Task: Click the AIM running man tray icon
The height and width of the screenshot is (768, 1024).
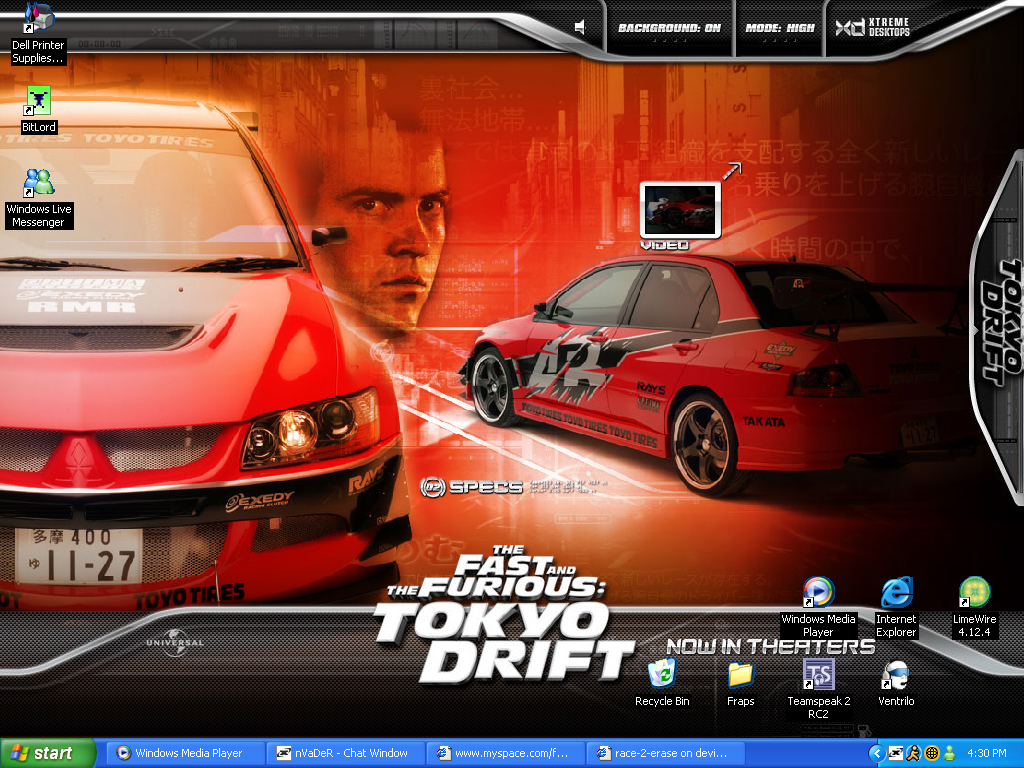Action: tap(913, 753)
